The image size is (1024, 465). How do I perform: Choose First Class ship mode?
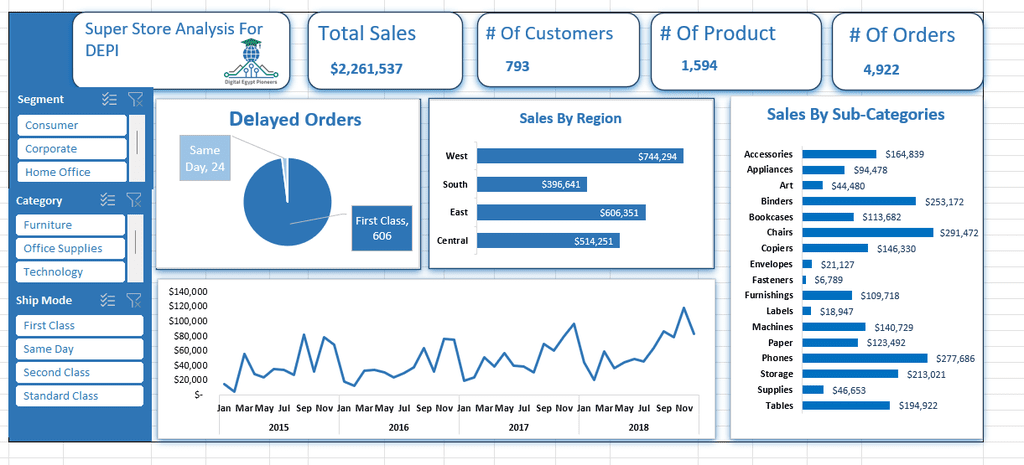pos(79,325)
